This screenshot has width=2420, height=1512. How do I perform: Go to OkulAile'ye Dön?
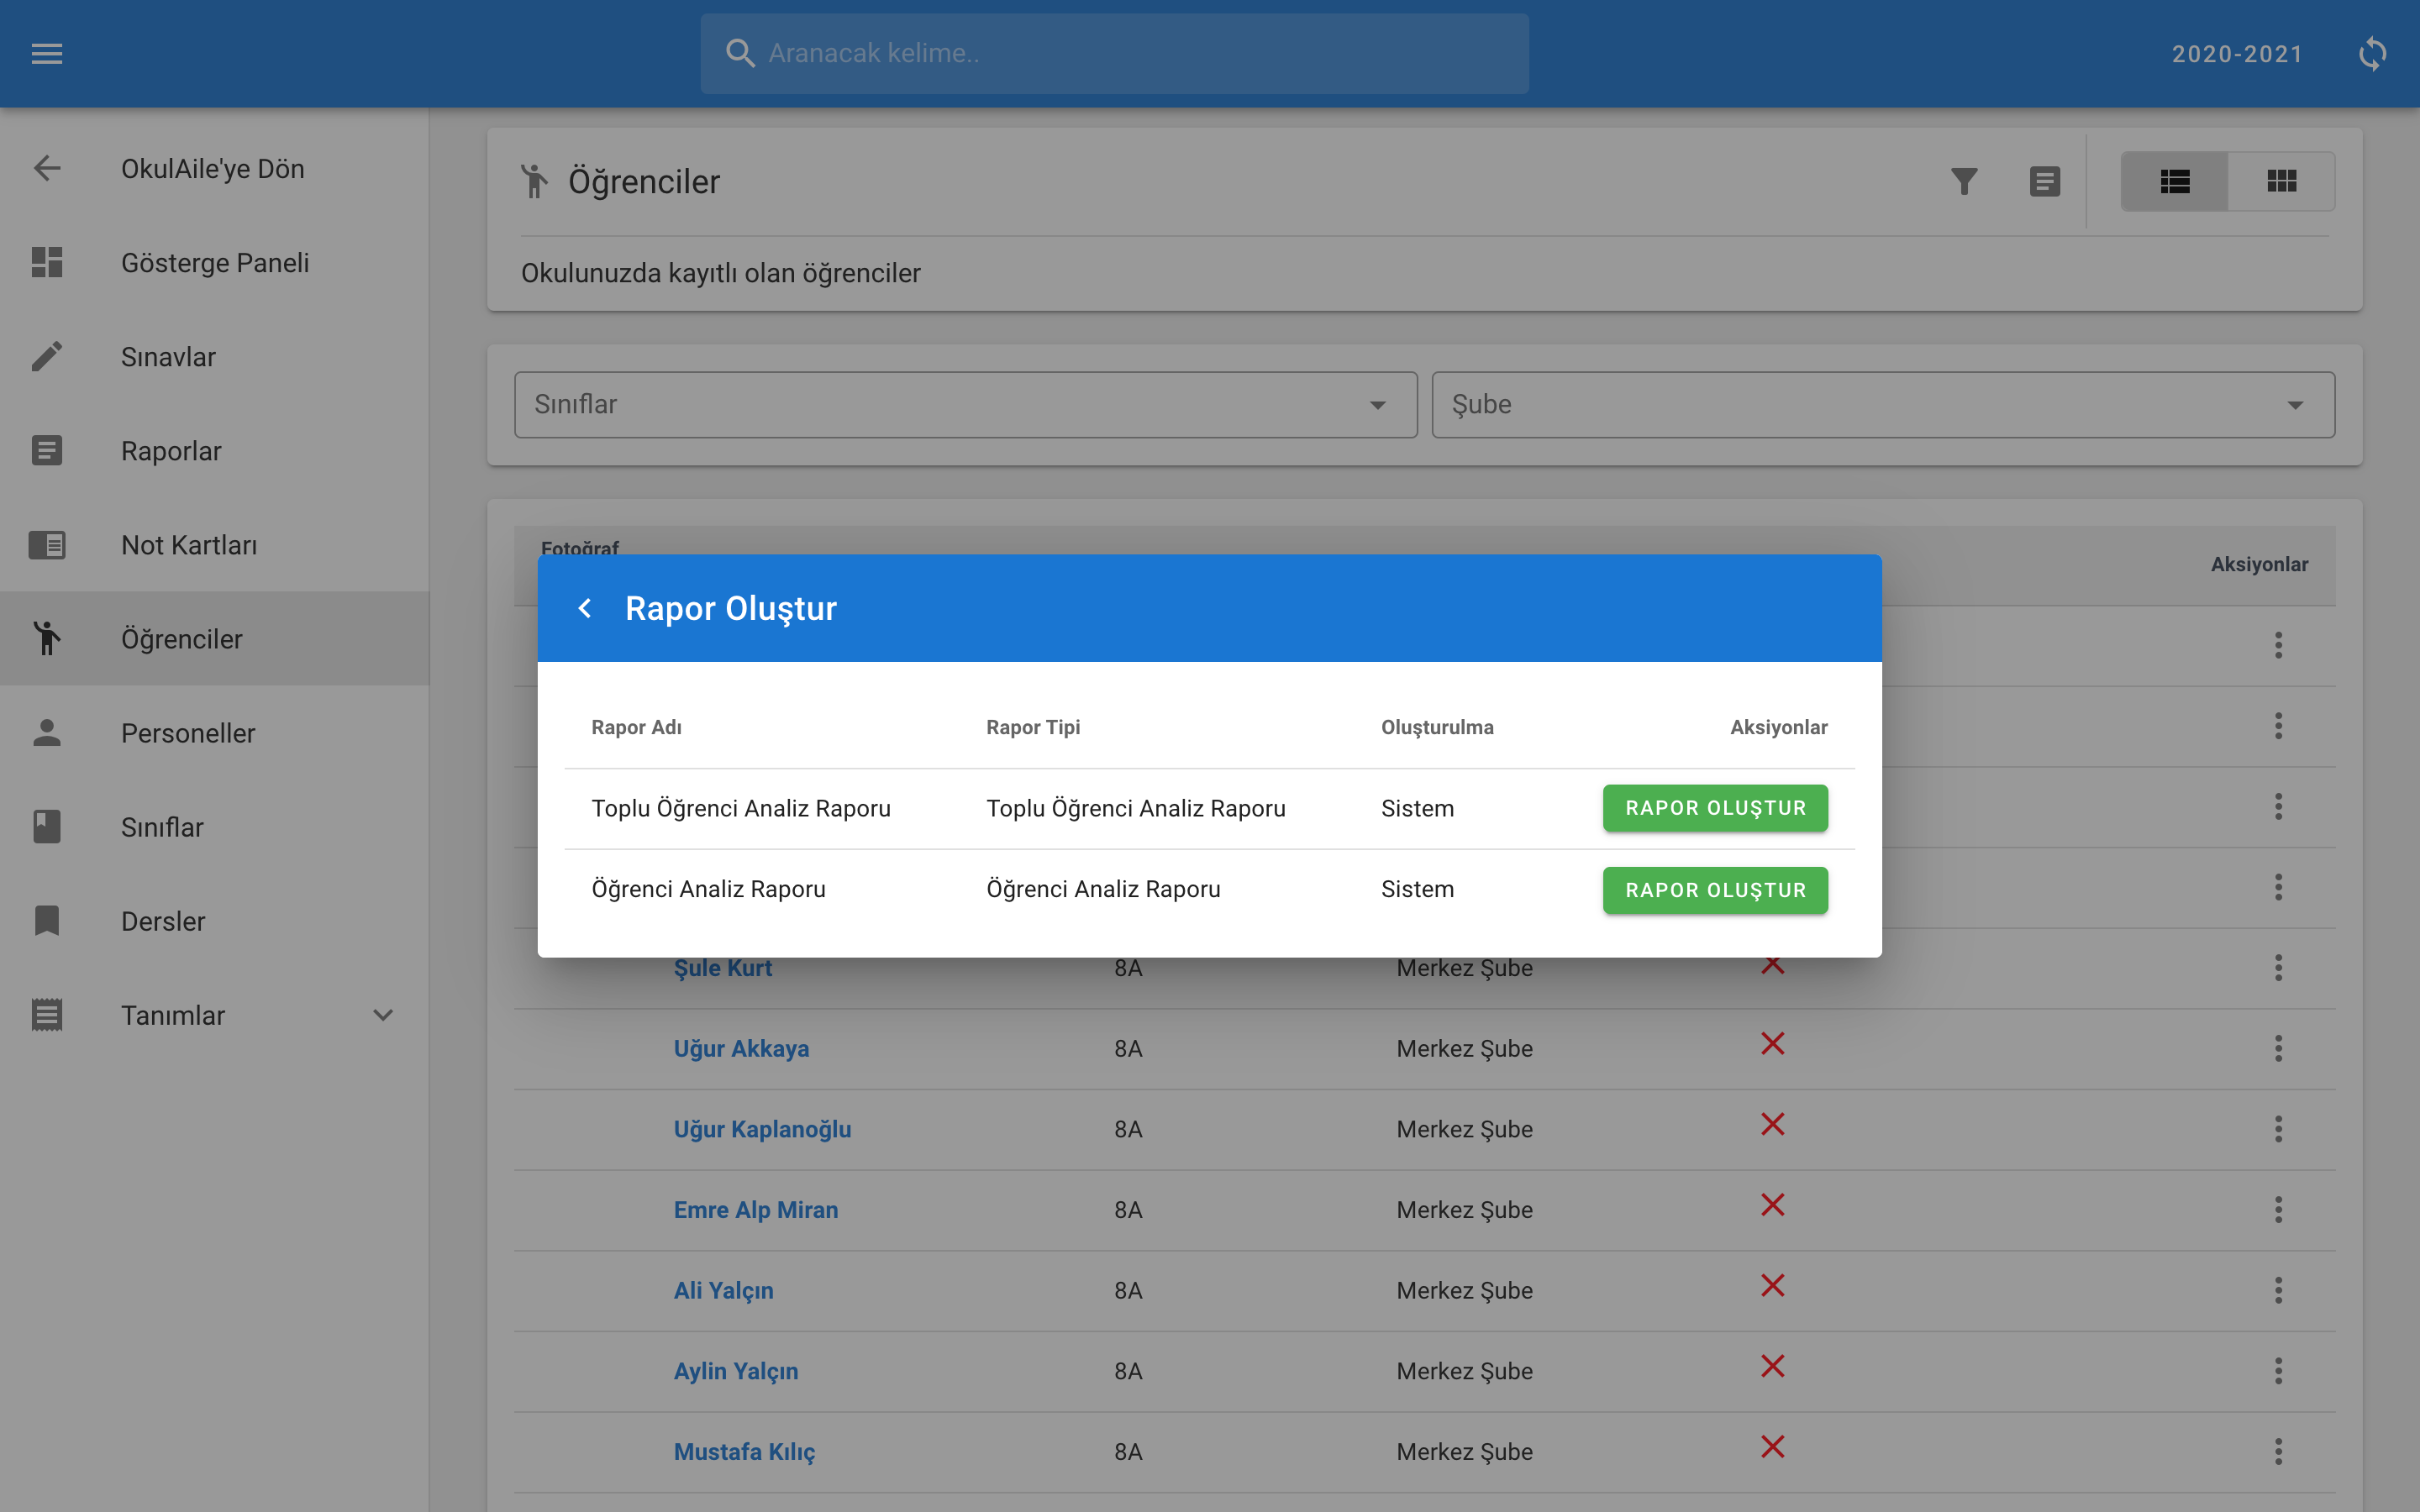(x=213, y=168)
